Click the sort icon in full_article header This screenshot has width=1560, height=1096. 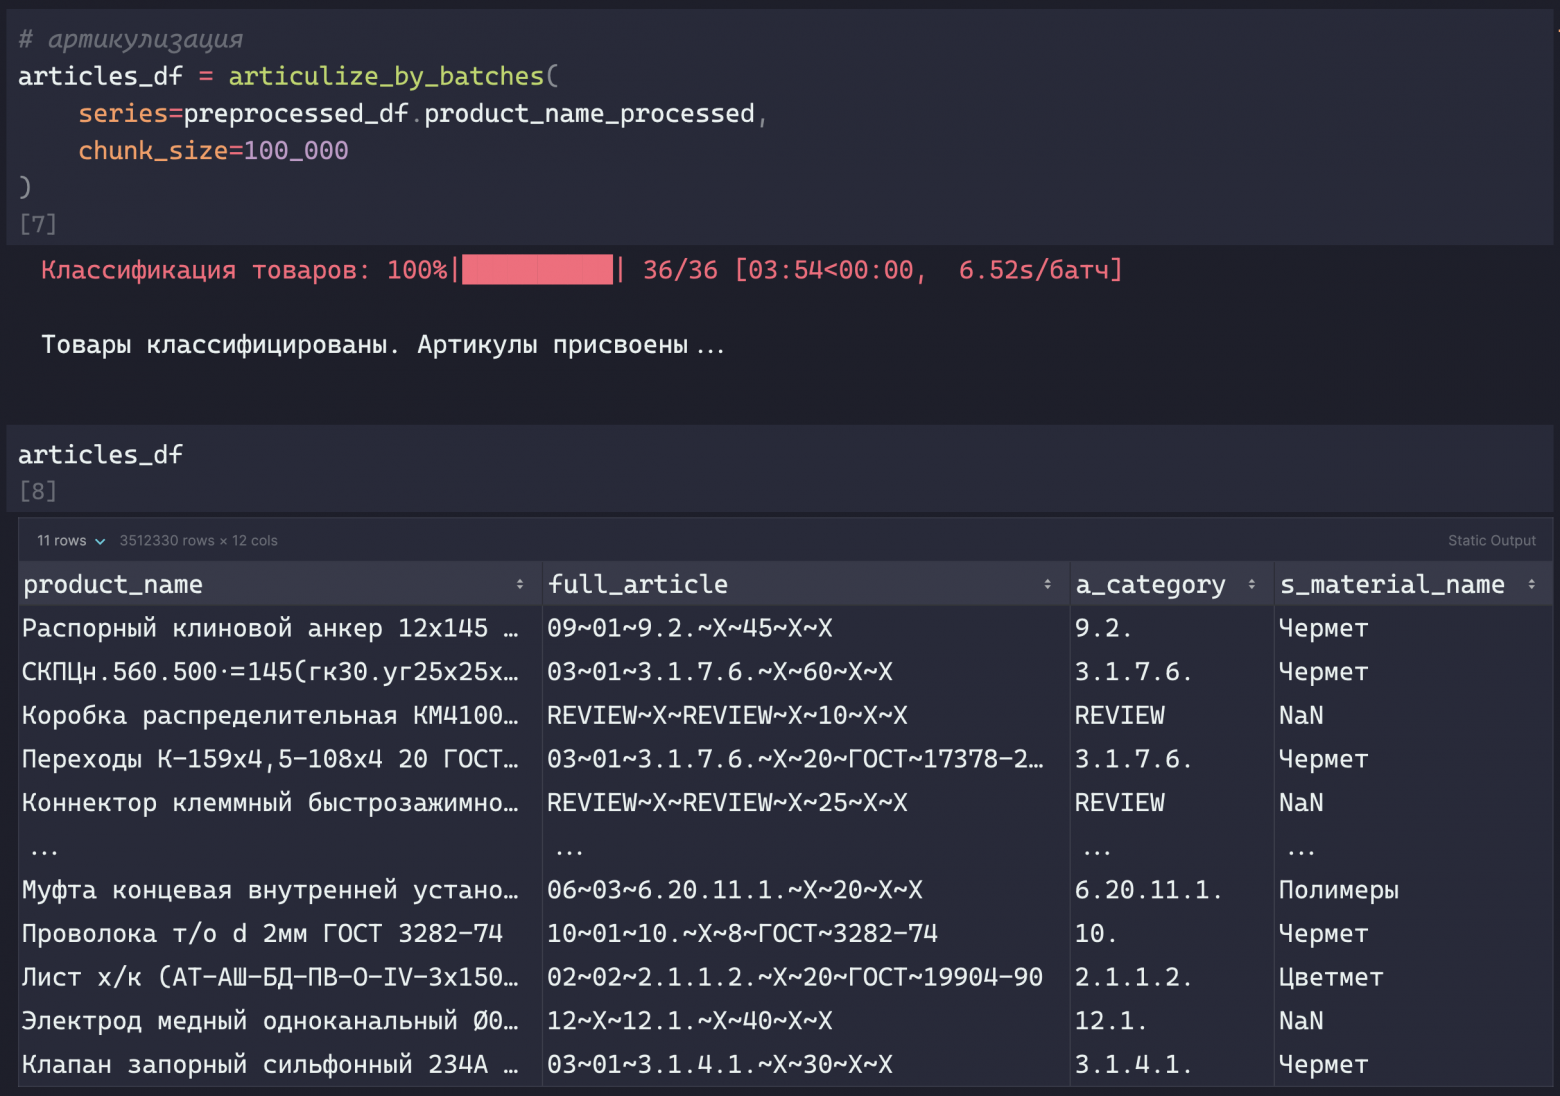pos(1047,584)
